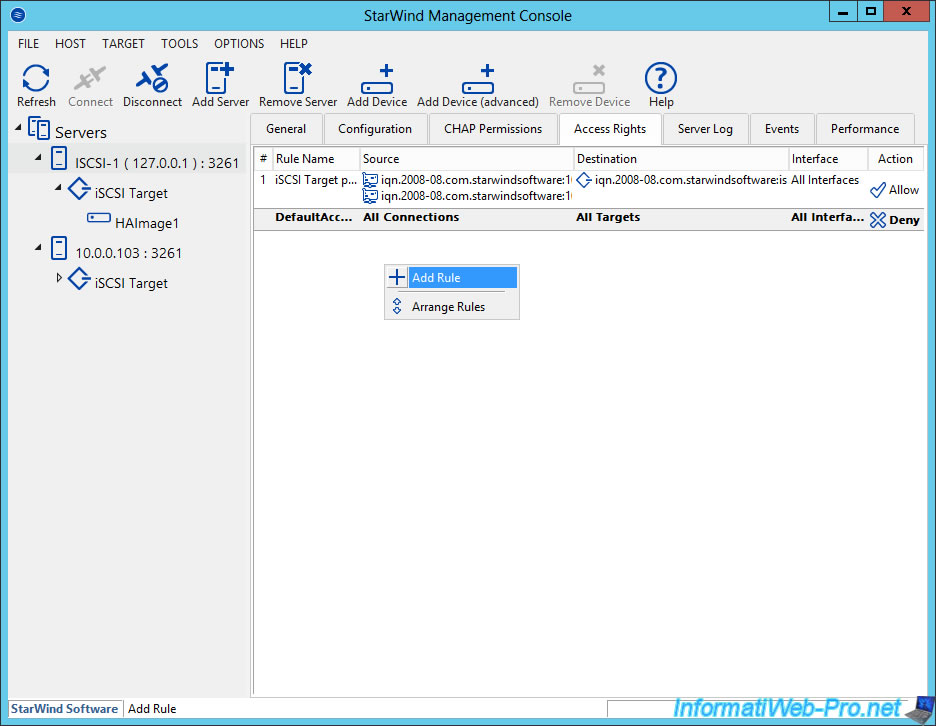
Task: Switch to the Events tab
Action: 781,129
